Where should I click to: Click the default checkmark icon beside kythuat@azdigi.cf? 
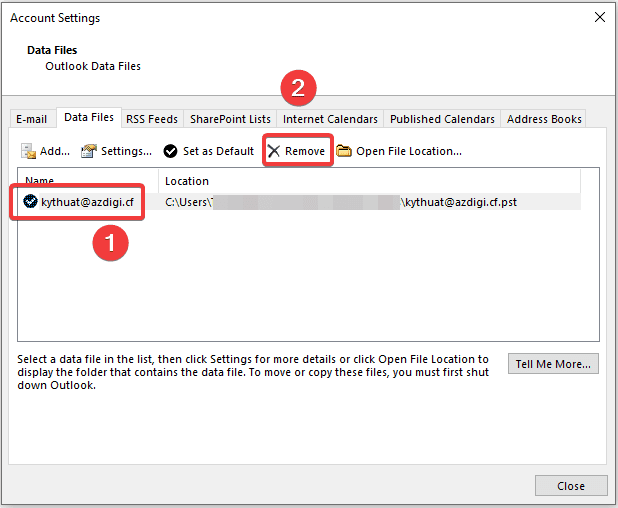[31, 202]
